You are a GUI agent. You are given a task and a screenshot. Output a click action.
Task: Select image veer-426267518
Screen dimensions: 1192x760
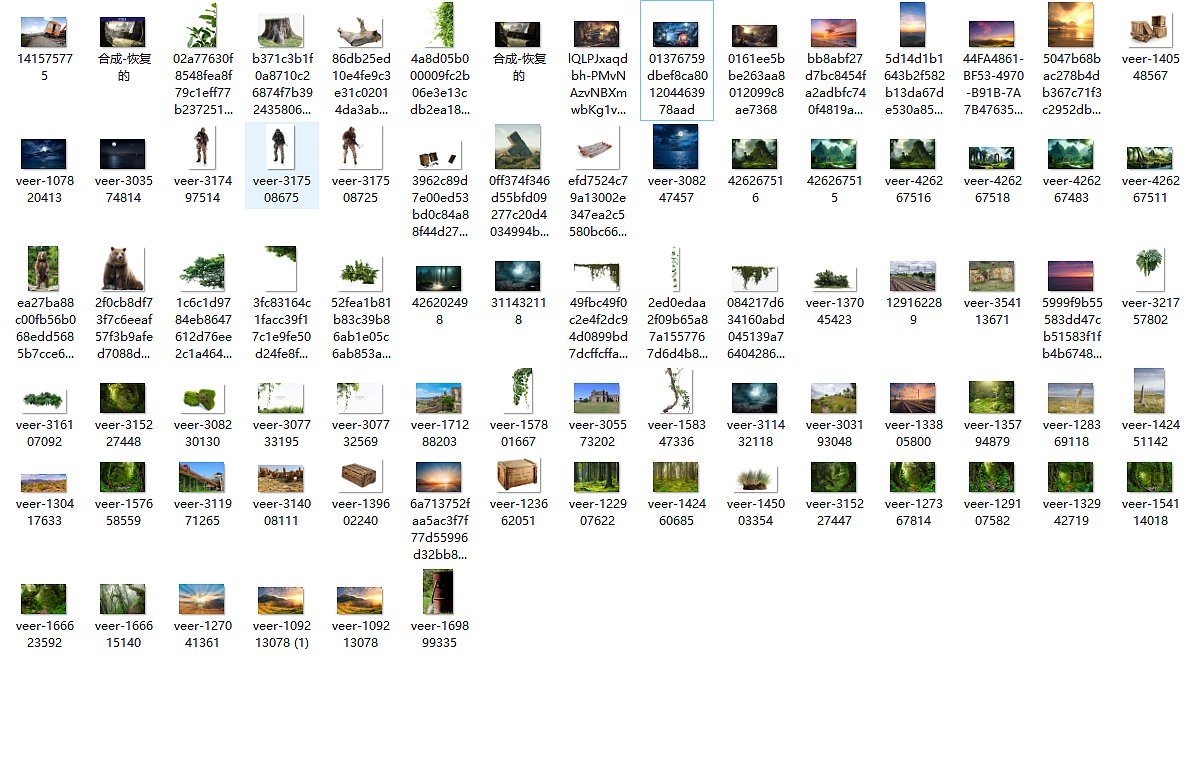tap(992, 157)
